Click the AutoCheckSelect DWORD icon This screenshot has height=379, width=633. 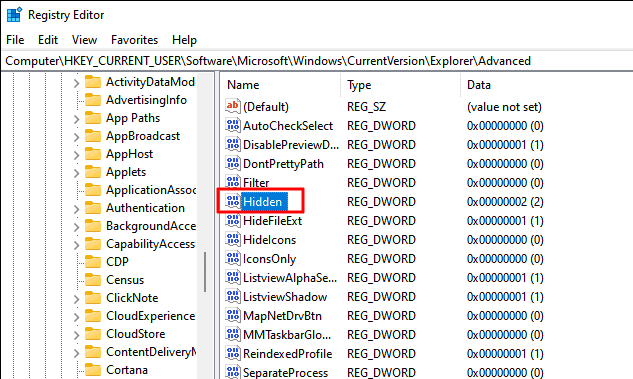point(233,126)
